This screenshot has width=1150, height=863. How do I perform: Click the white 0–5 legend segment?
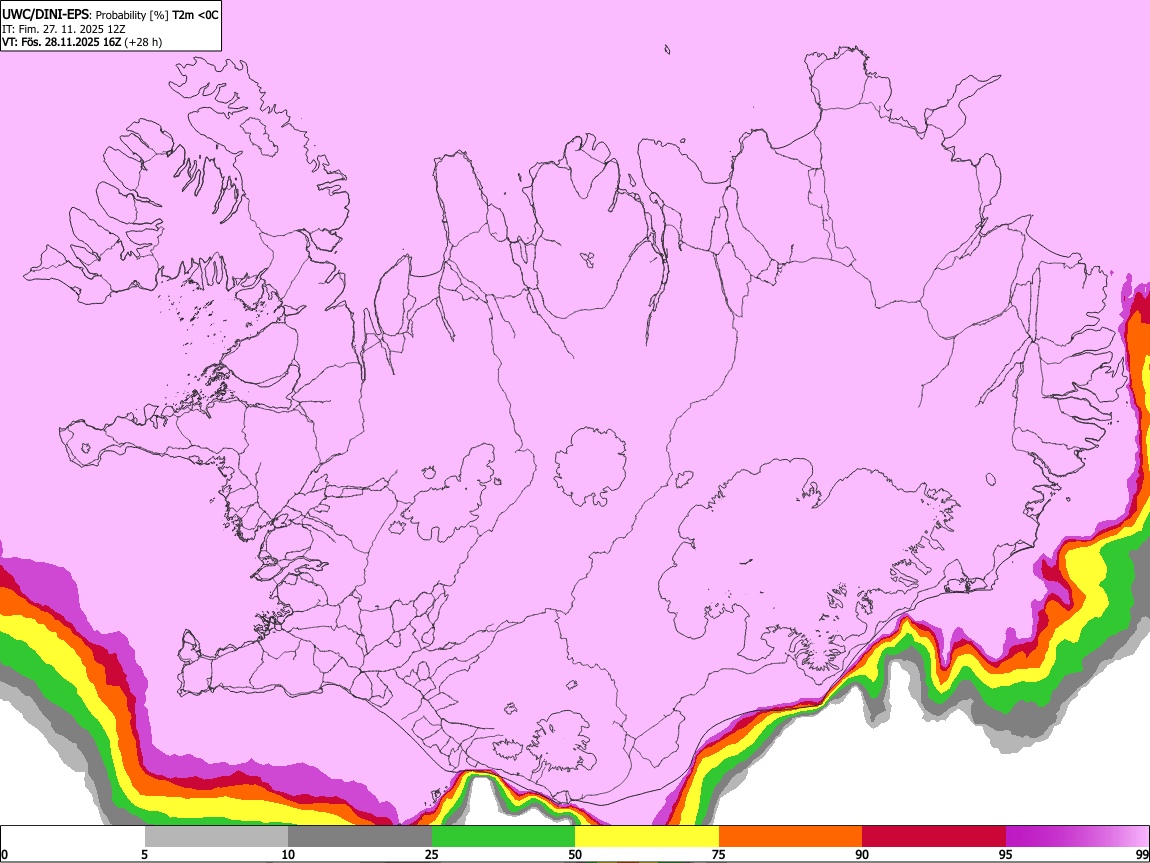(x=73, y=837)
